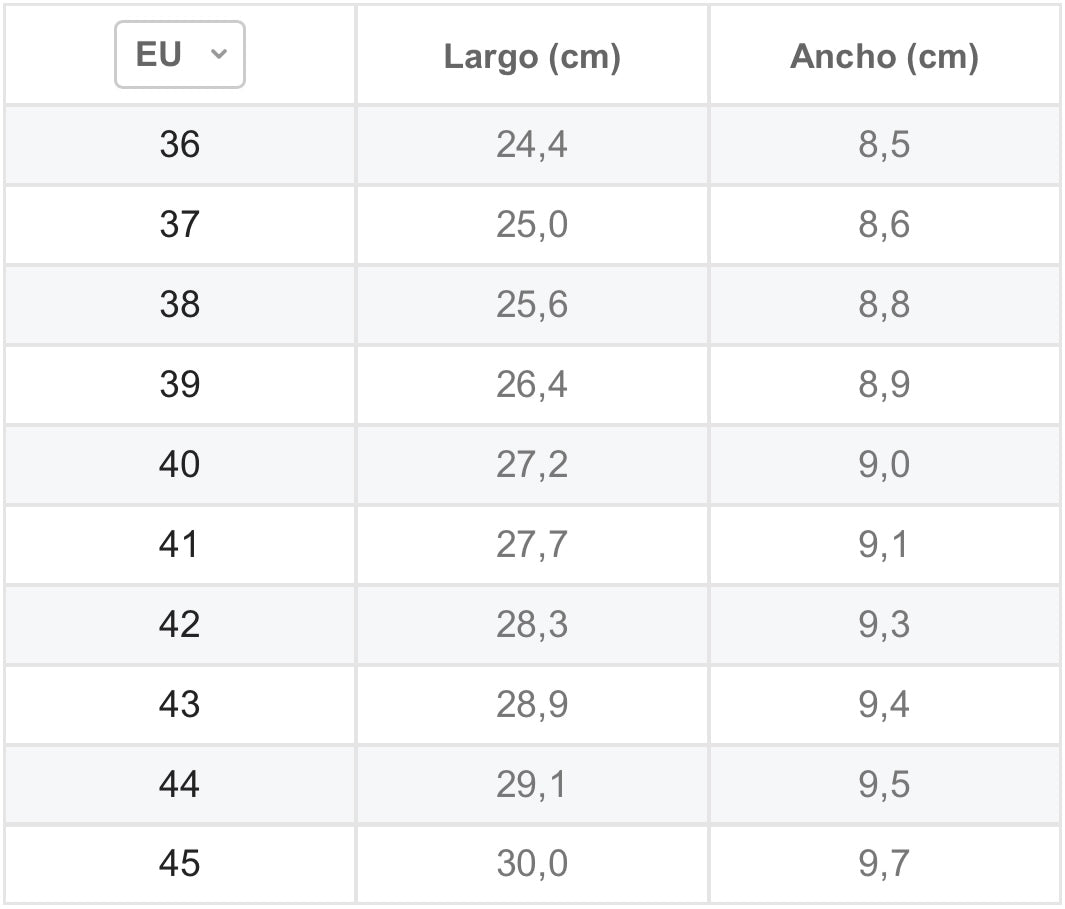
Task: Choose size 43 in the table
Action: tap(180, 705)
